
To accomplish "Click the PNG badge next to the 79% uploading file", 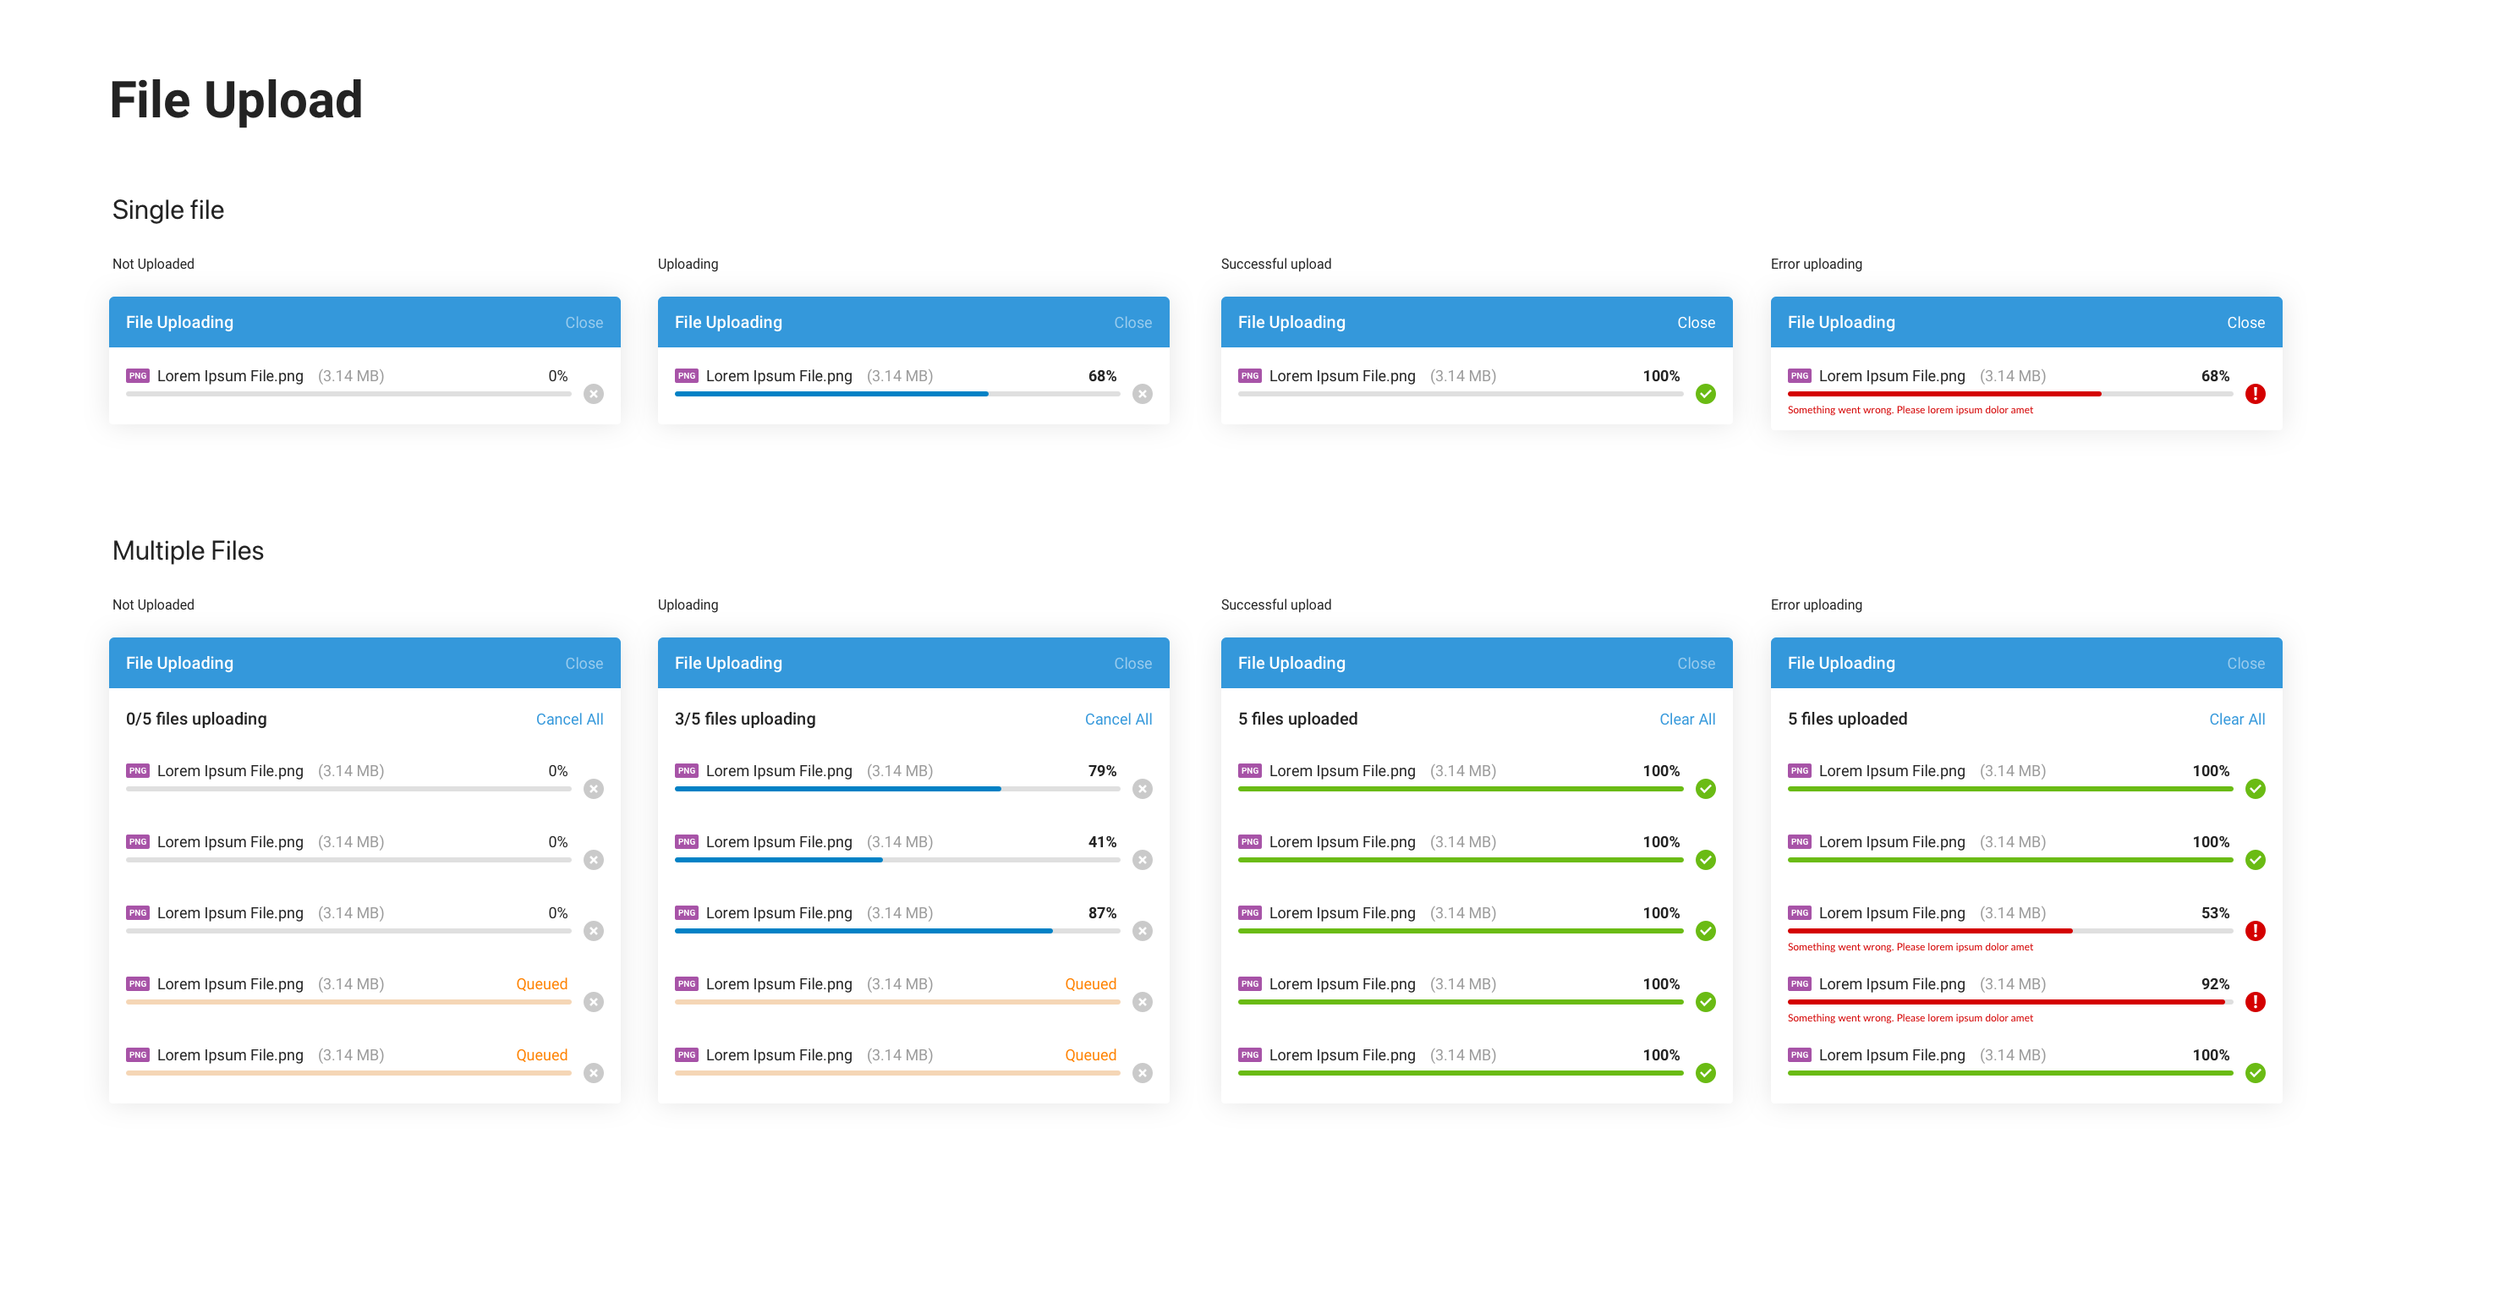I will (x=687, y=770).
